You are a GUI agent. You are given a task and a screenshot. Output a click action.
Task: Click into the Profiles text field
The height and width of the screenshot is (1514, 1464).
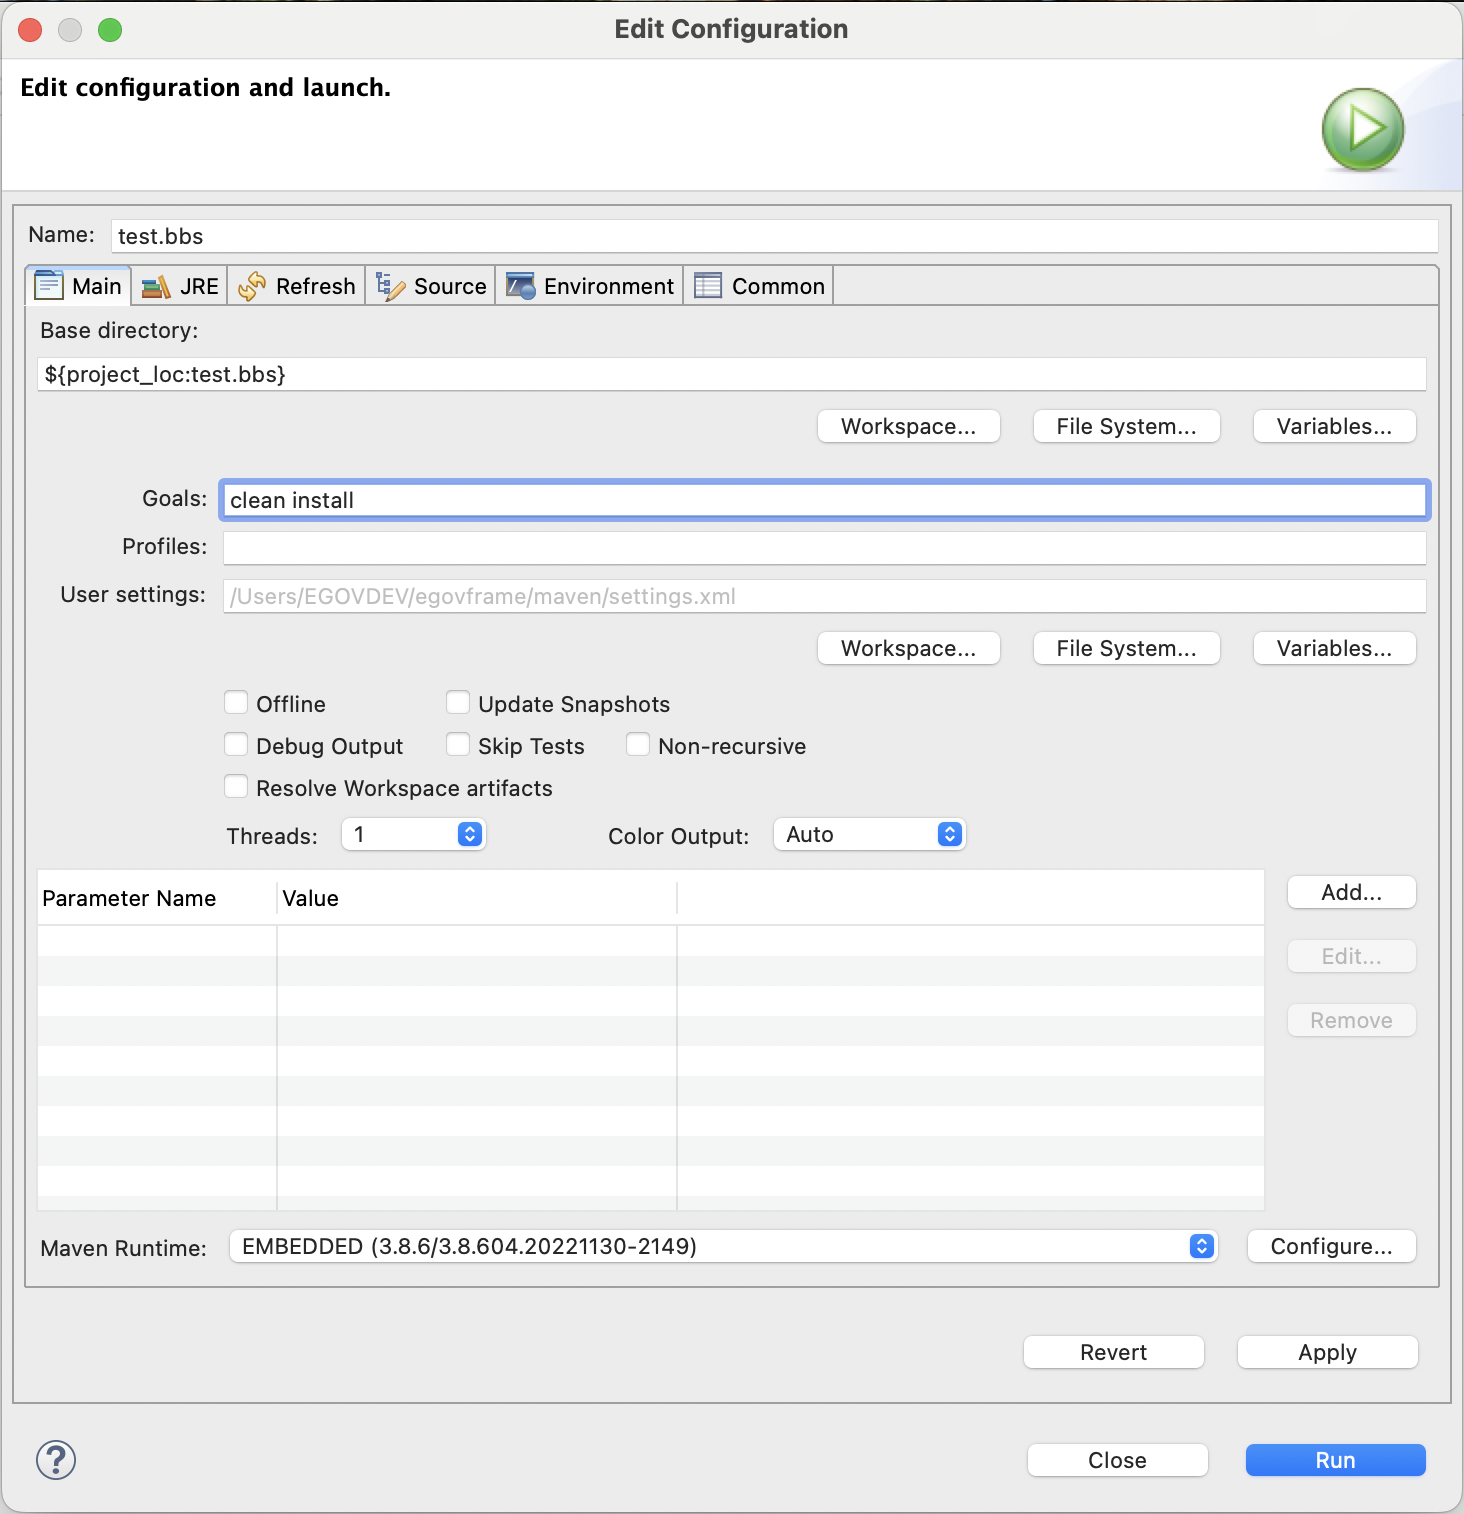824,547
